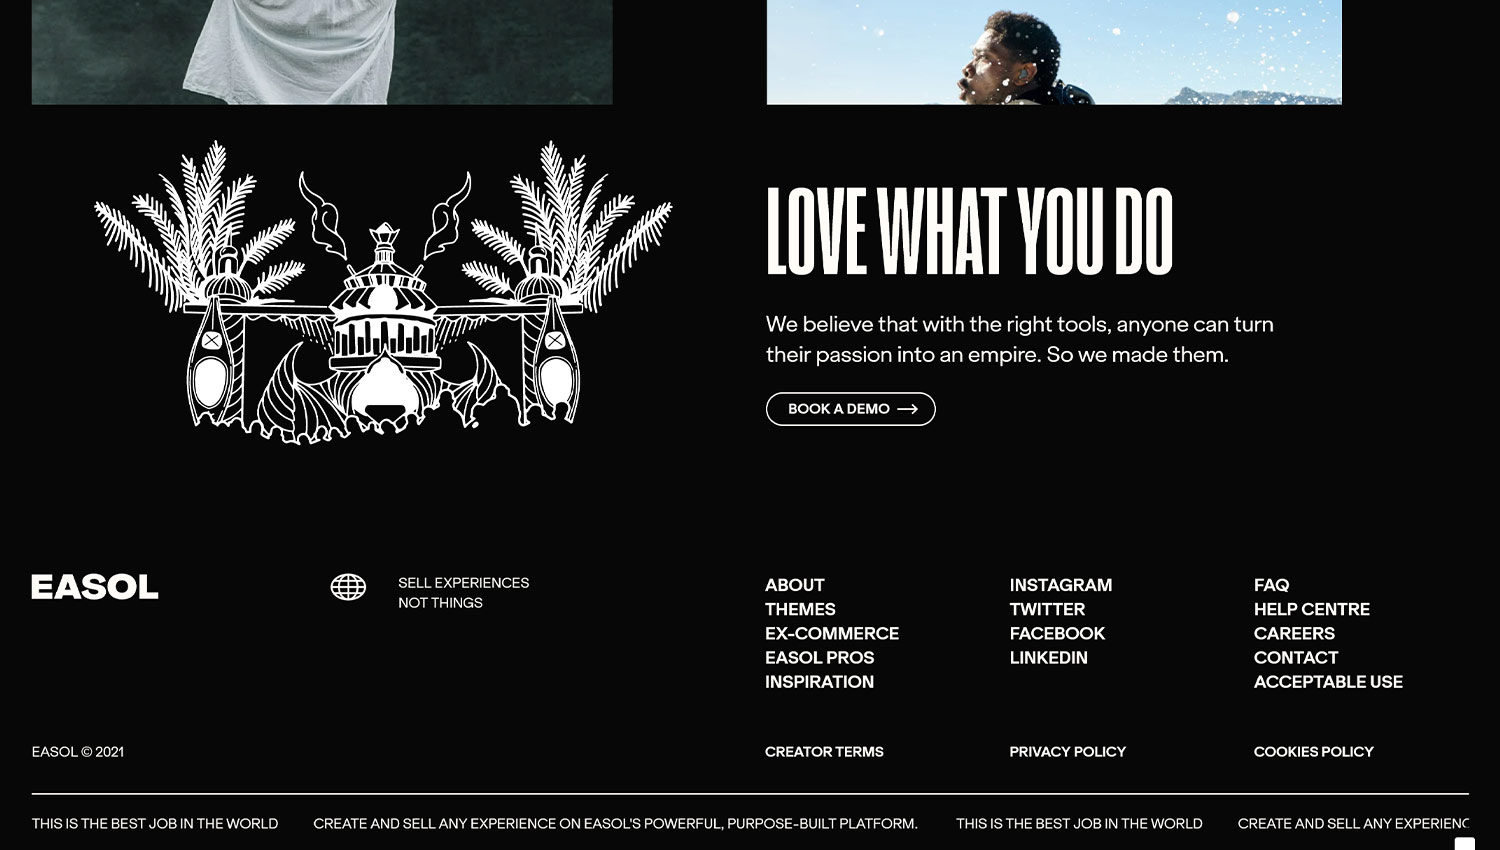
Task: Read the Cookies Policy
Action: tap(1314, 752)
